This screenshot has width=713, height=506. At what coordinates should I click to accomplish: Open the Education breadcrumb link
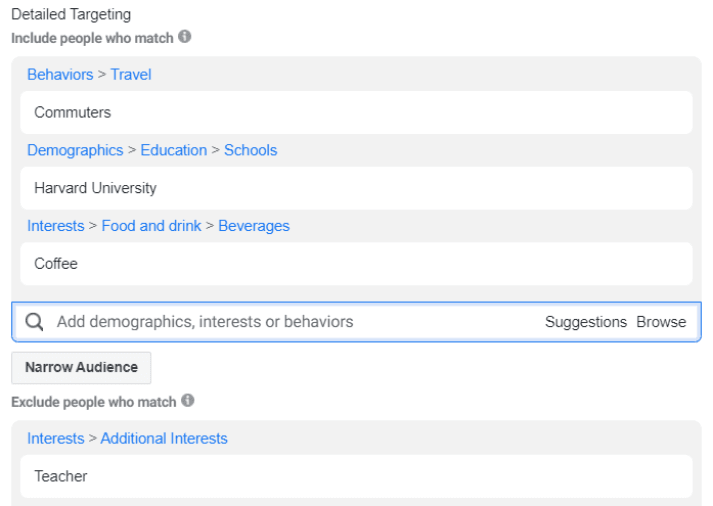click(x=174, y=150)
